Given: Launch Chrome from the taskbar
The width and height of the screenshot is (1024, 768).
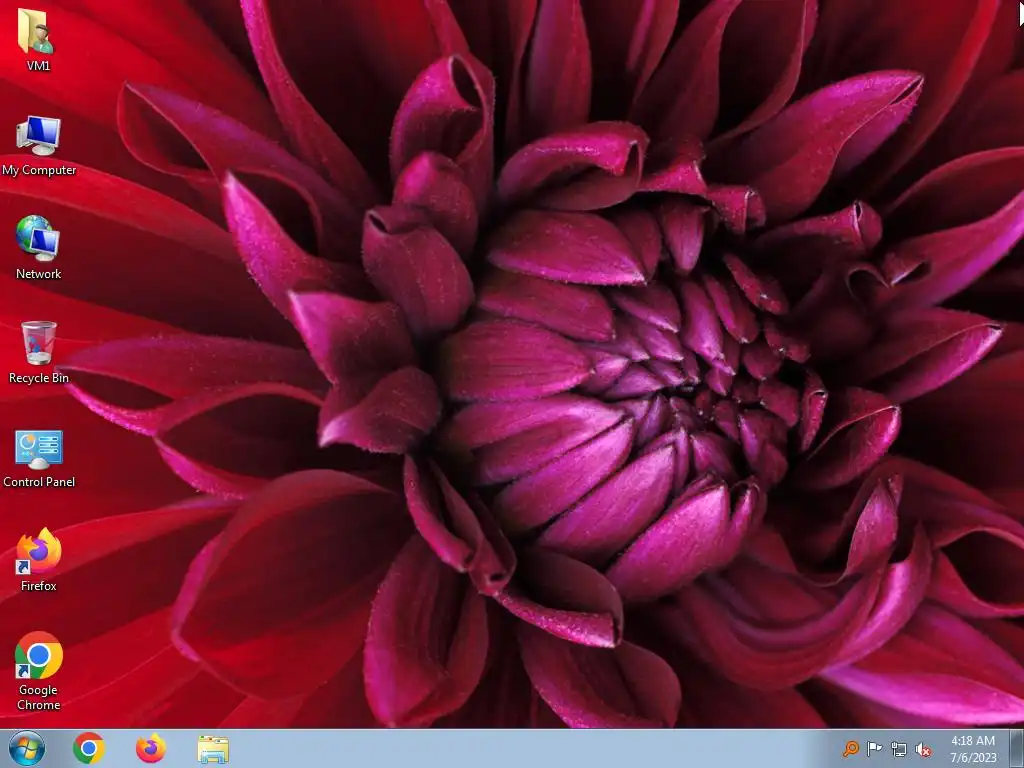Looking at the screenshot, I should (x=89, y=748).
